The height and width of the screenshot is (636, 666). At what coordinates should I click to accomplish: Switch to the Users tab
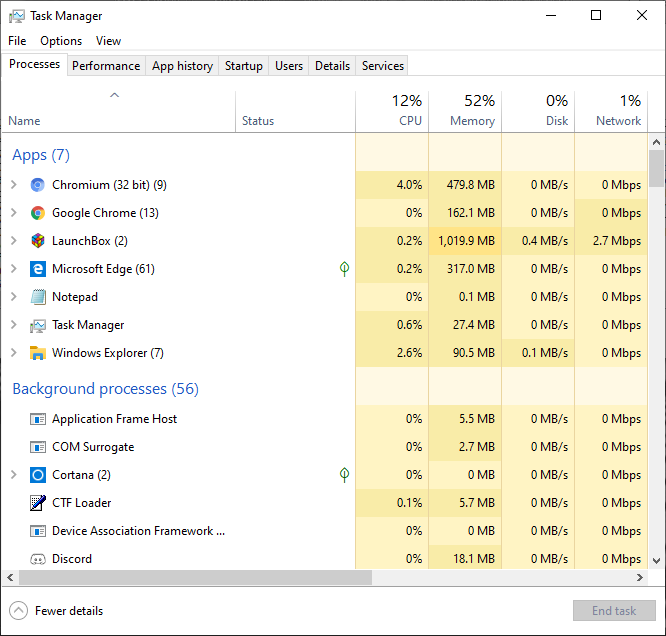289,66
